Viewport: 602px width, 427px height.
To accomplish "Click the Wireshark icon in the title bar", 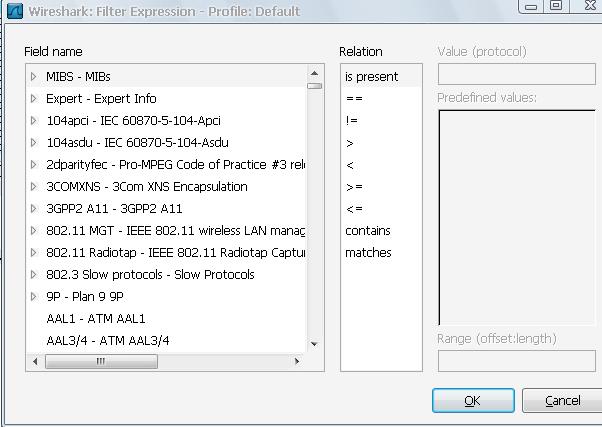I will tap(15, 11).
